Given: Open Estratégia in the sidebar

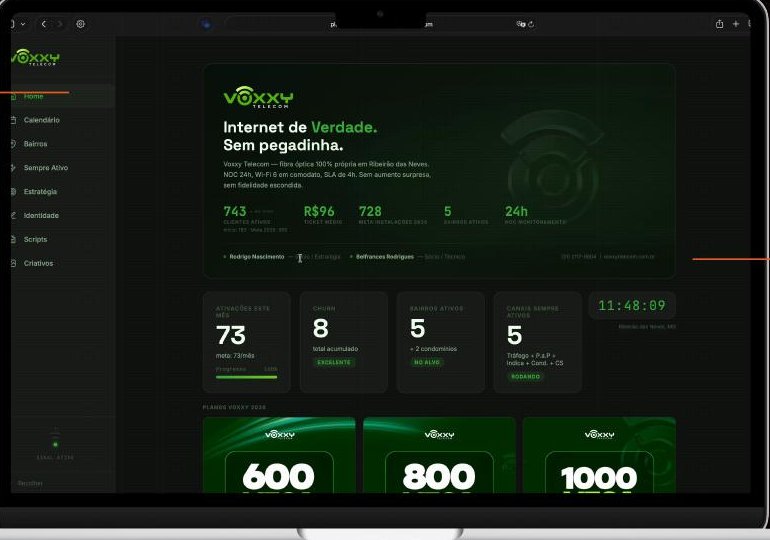Looking at the screenshot, I should click(x=63, y=191).
